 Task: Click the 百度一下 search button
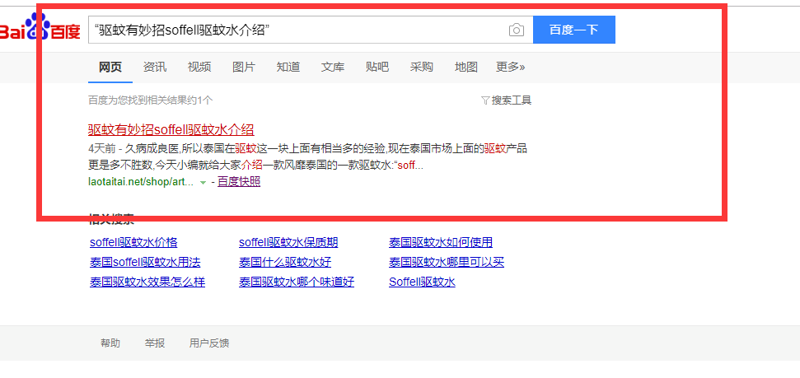pos(574,30)
